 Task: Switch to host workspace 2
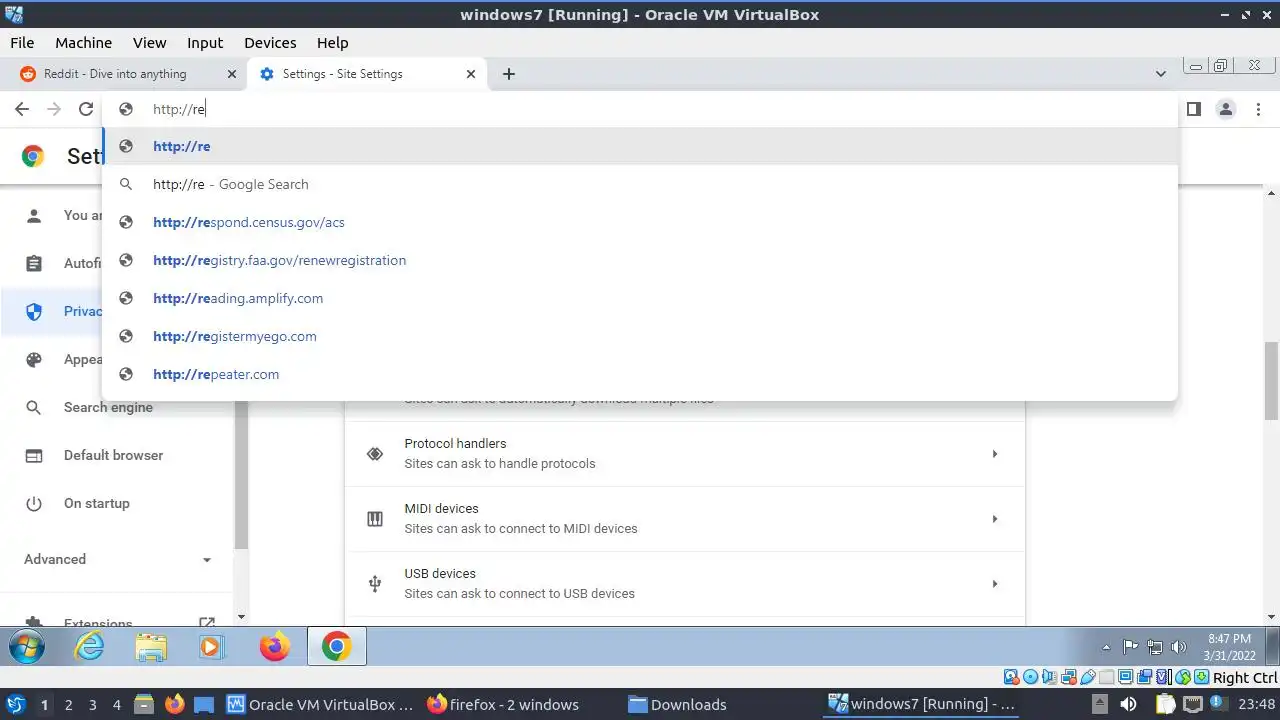tap(69, 704)
